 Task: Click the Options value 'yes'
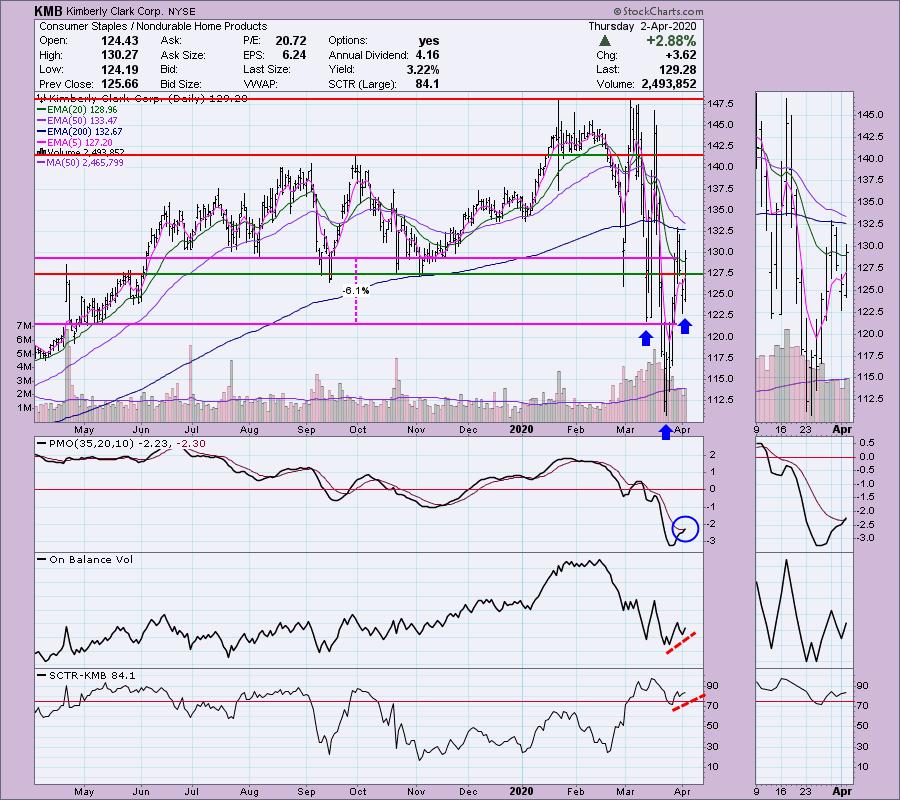(429, 41)
